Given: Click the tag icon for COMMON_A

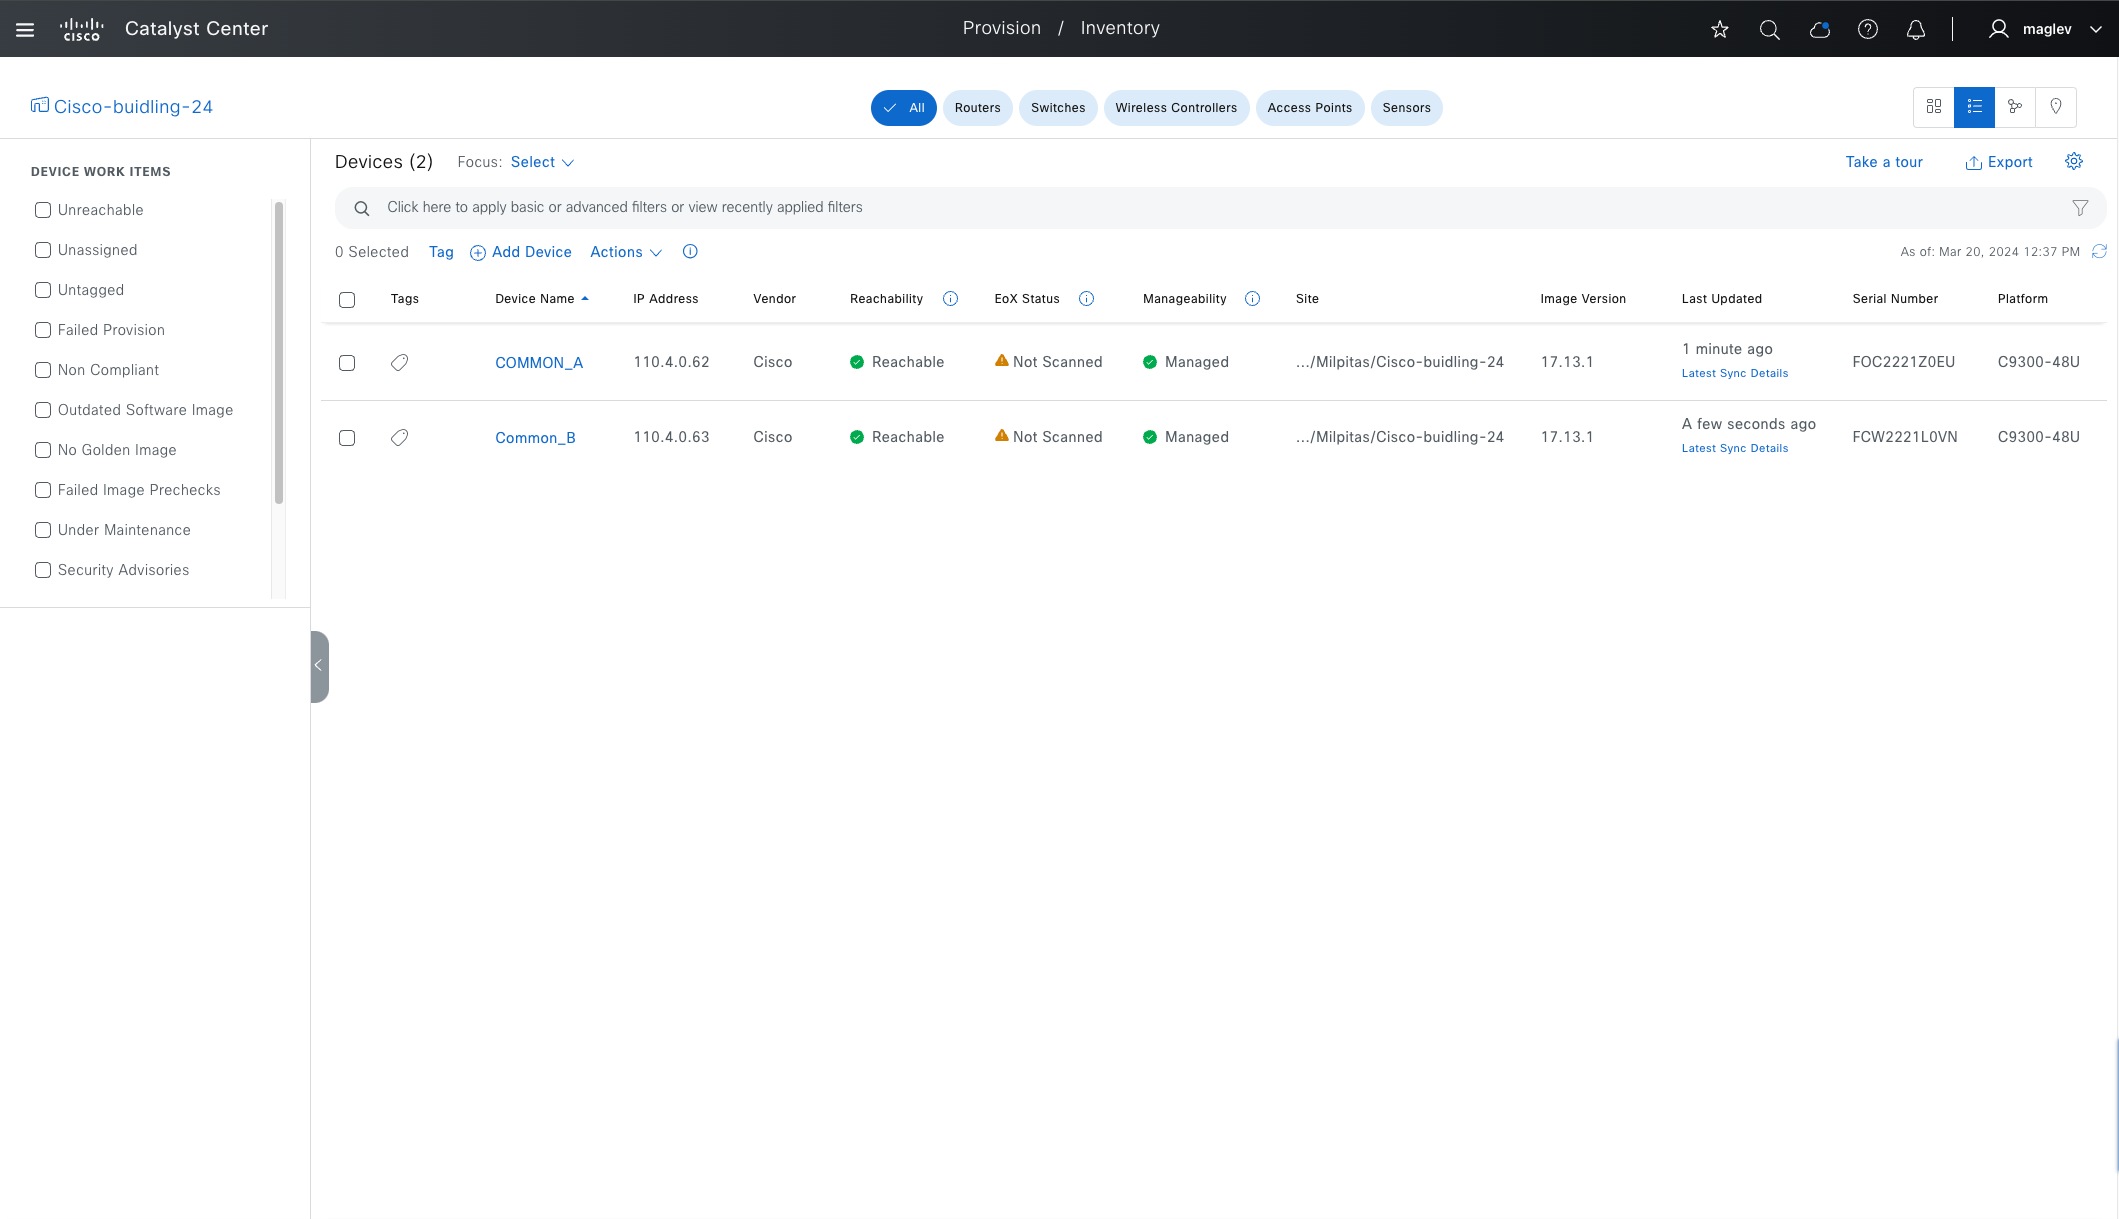Looking at the screenshot, I should coord(399,362).
